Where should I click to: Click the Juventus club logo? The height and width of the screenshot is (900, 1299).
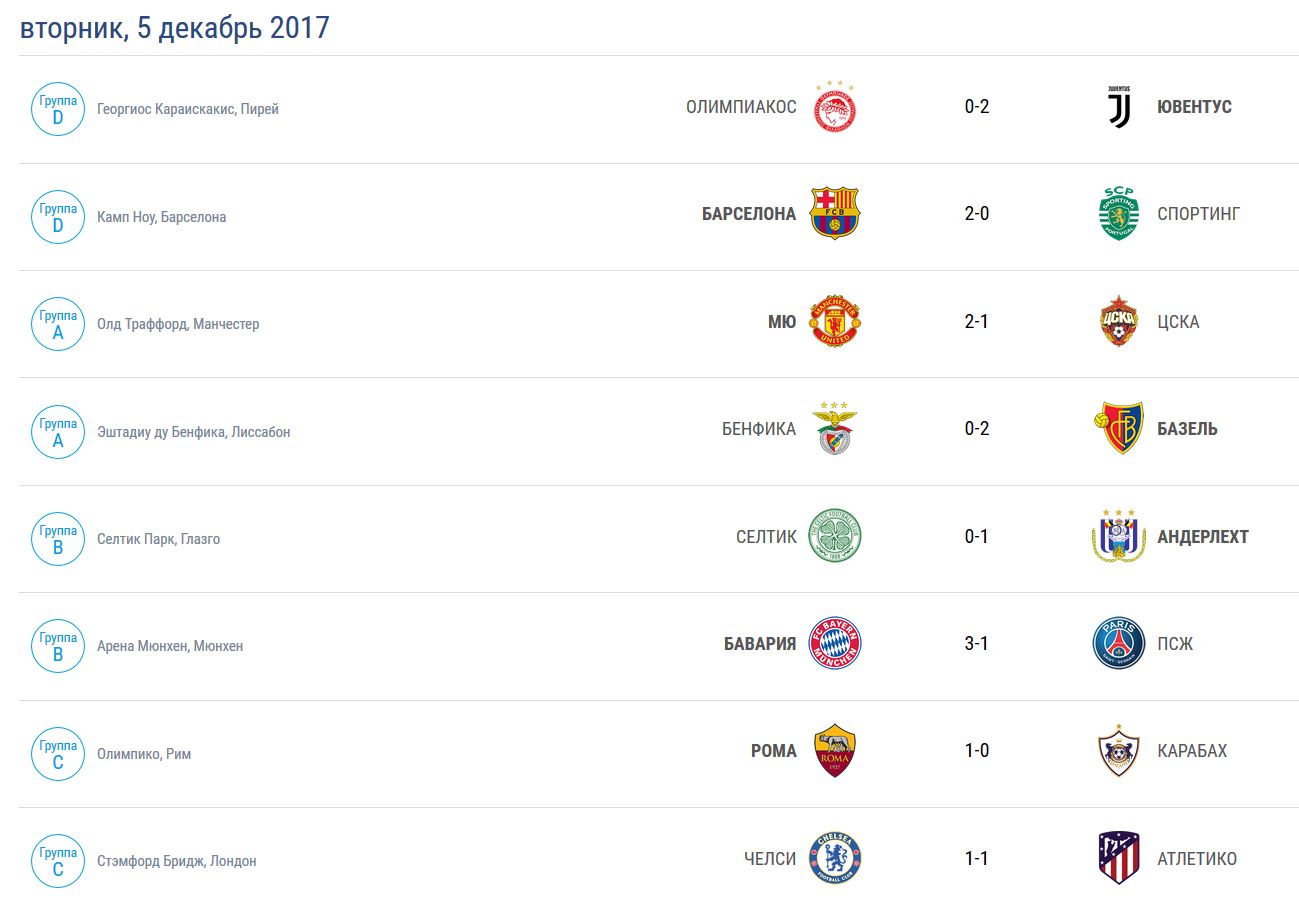coord(1118,106)
